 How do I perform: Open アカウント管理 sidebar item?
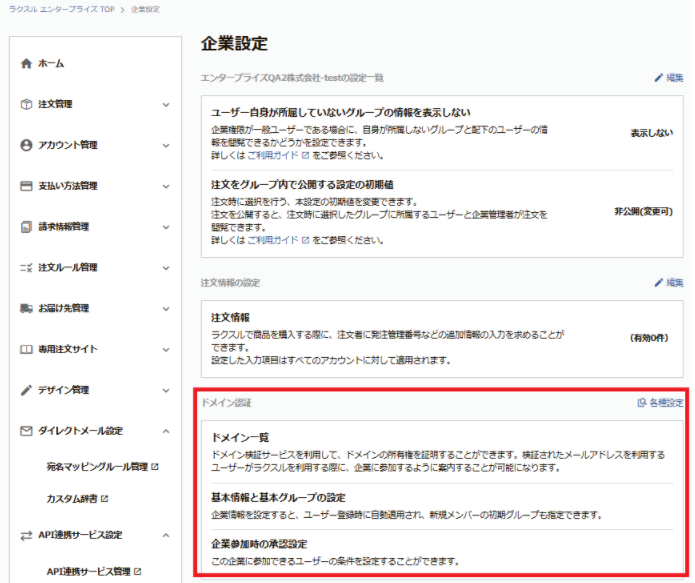(68, 145)
